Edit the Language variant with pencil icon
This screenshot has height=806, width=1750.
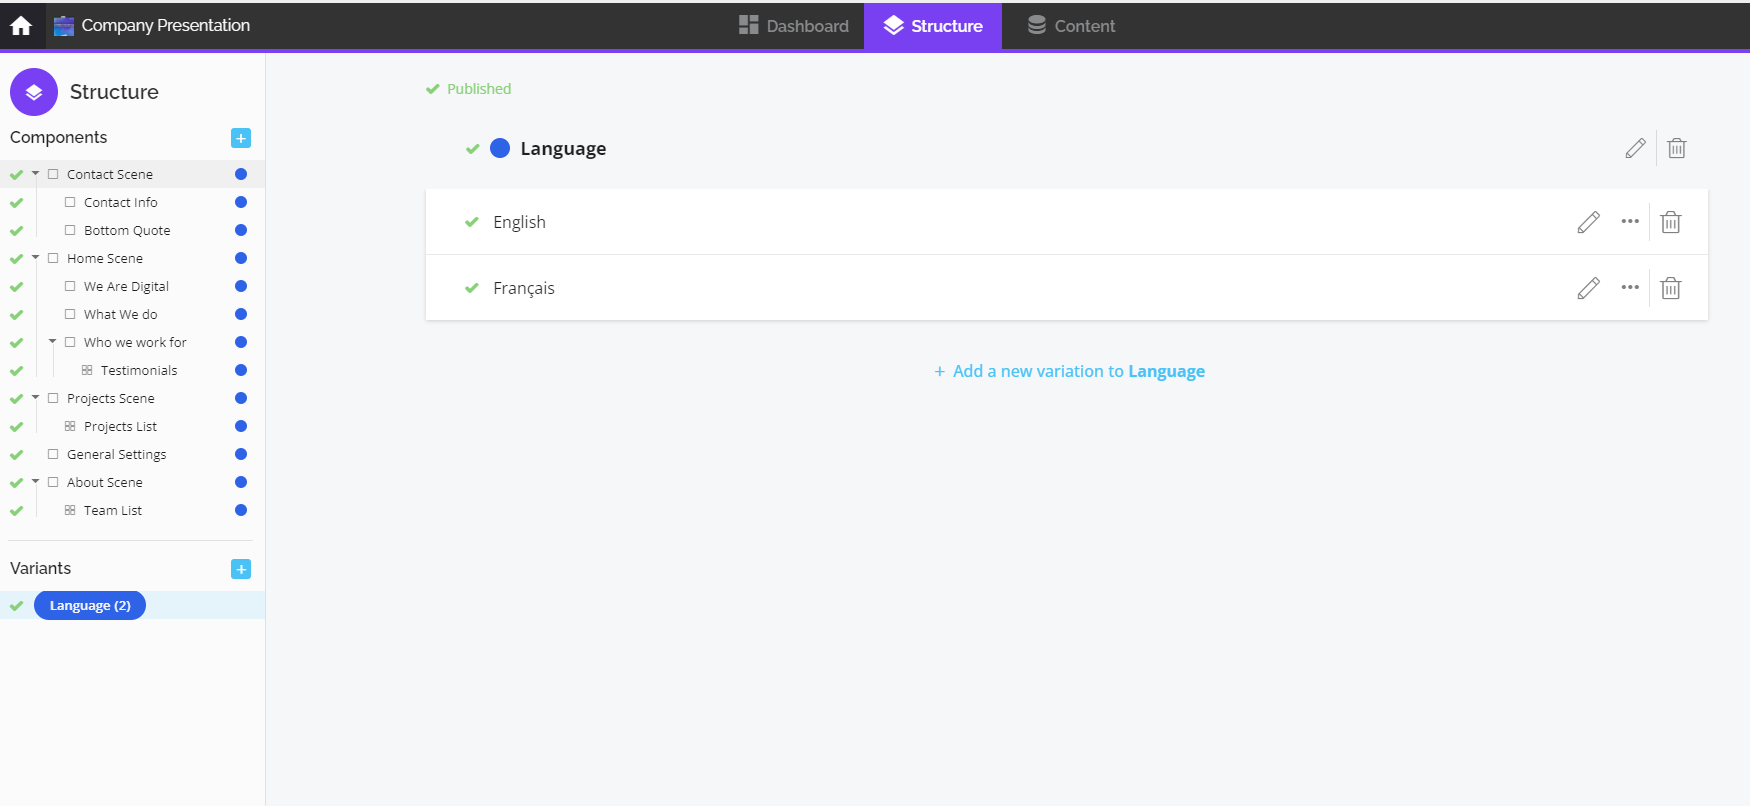click(1636, 148)
